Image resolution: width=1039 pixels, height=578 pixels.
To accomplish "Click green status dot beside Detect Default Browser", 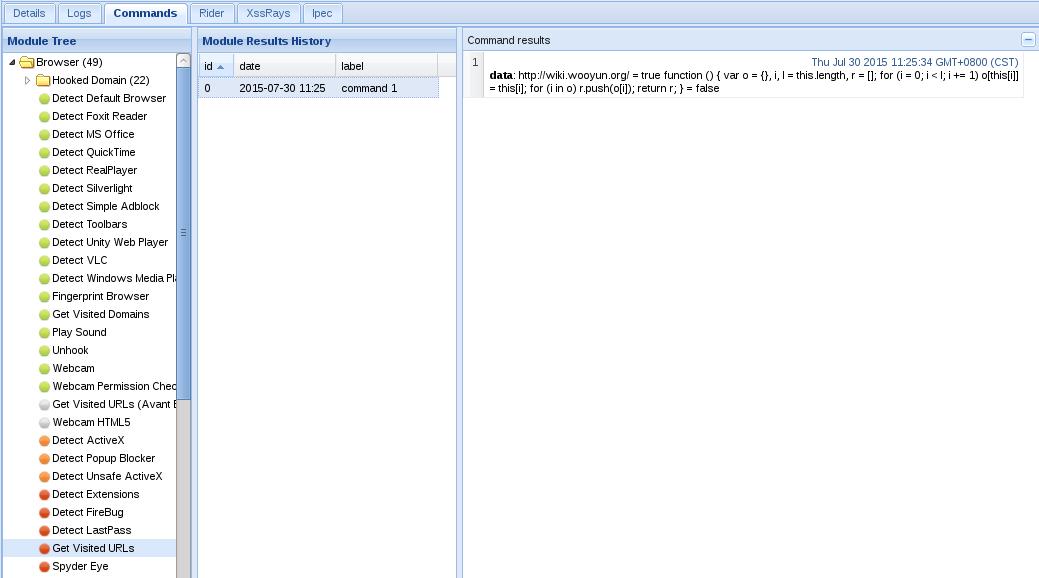I will point(44,99).
